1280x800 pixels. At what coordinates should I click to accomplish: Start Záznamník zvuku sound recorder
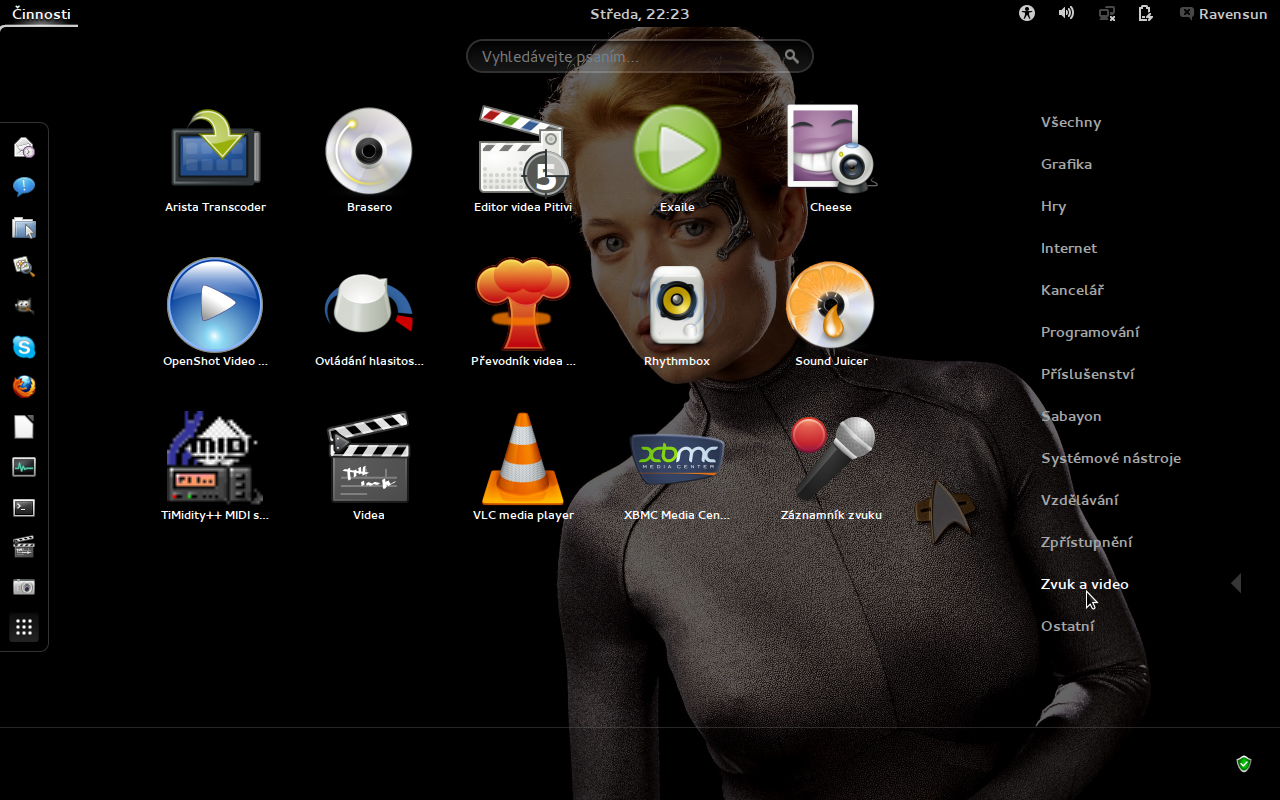point(831,468)
